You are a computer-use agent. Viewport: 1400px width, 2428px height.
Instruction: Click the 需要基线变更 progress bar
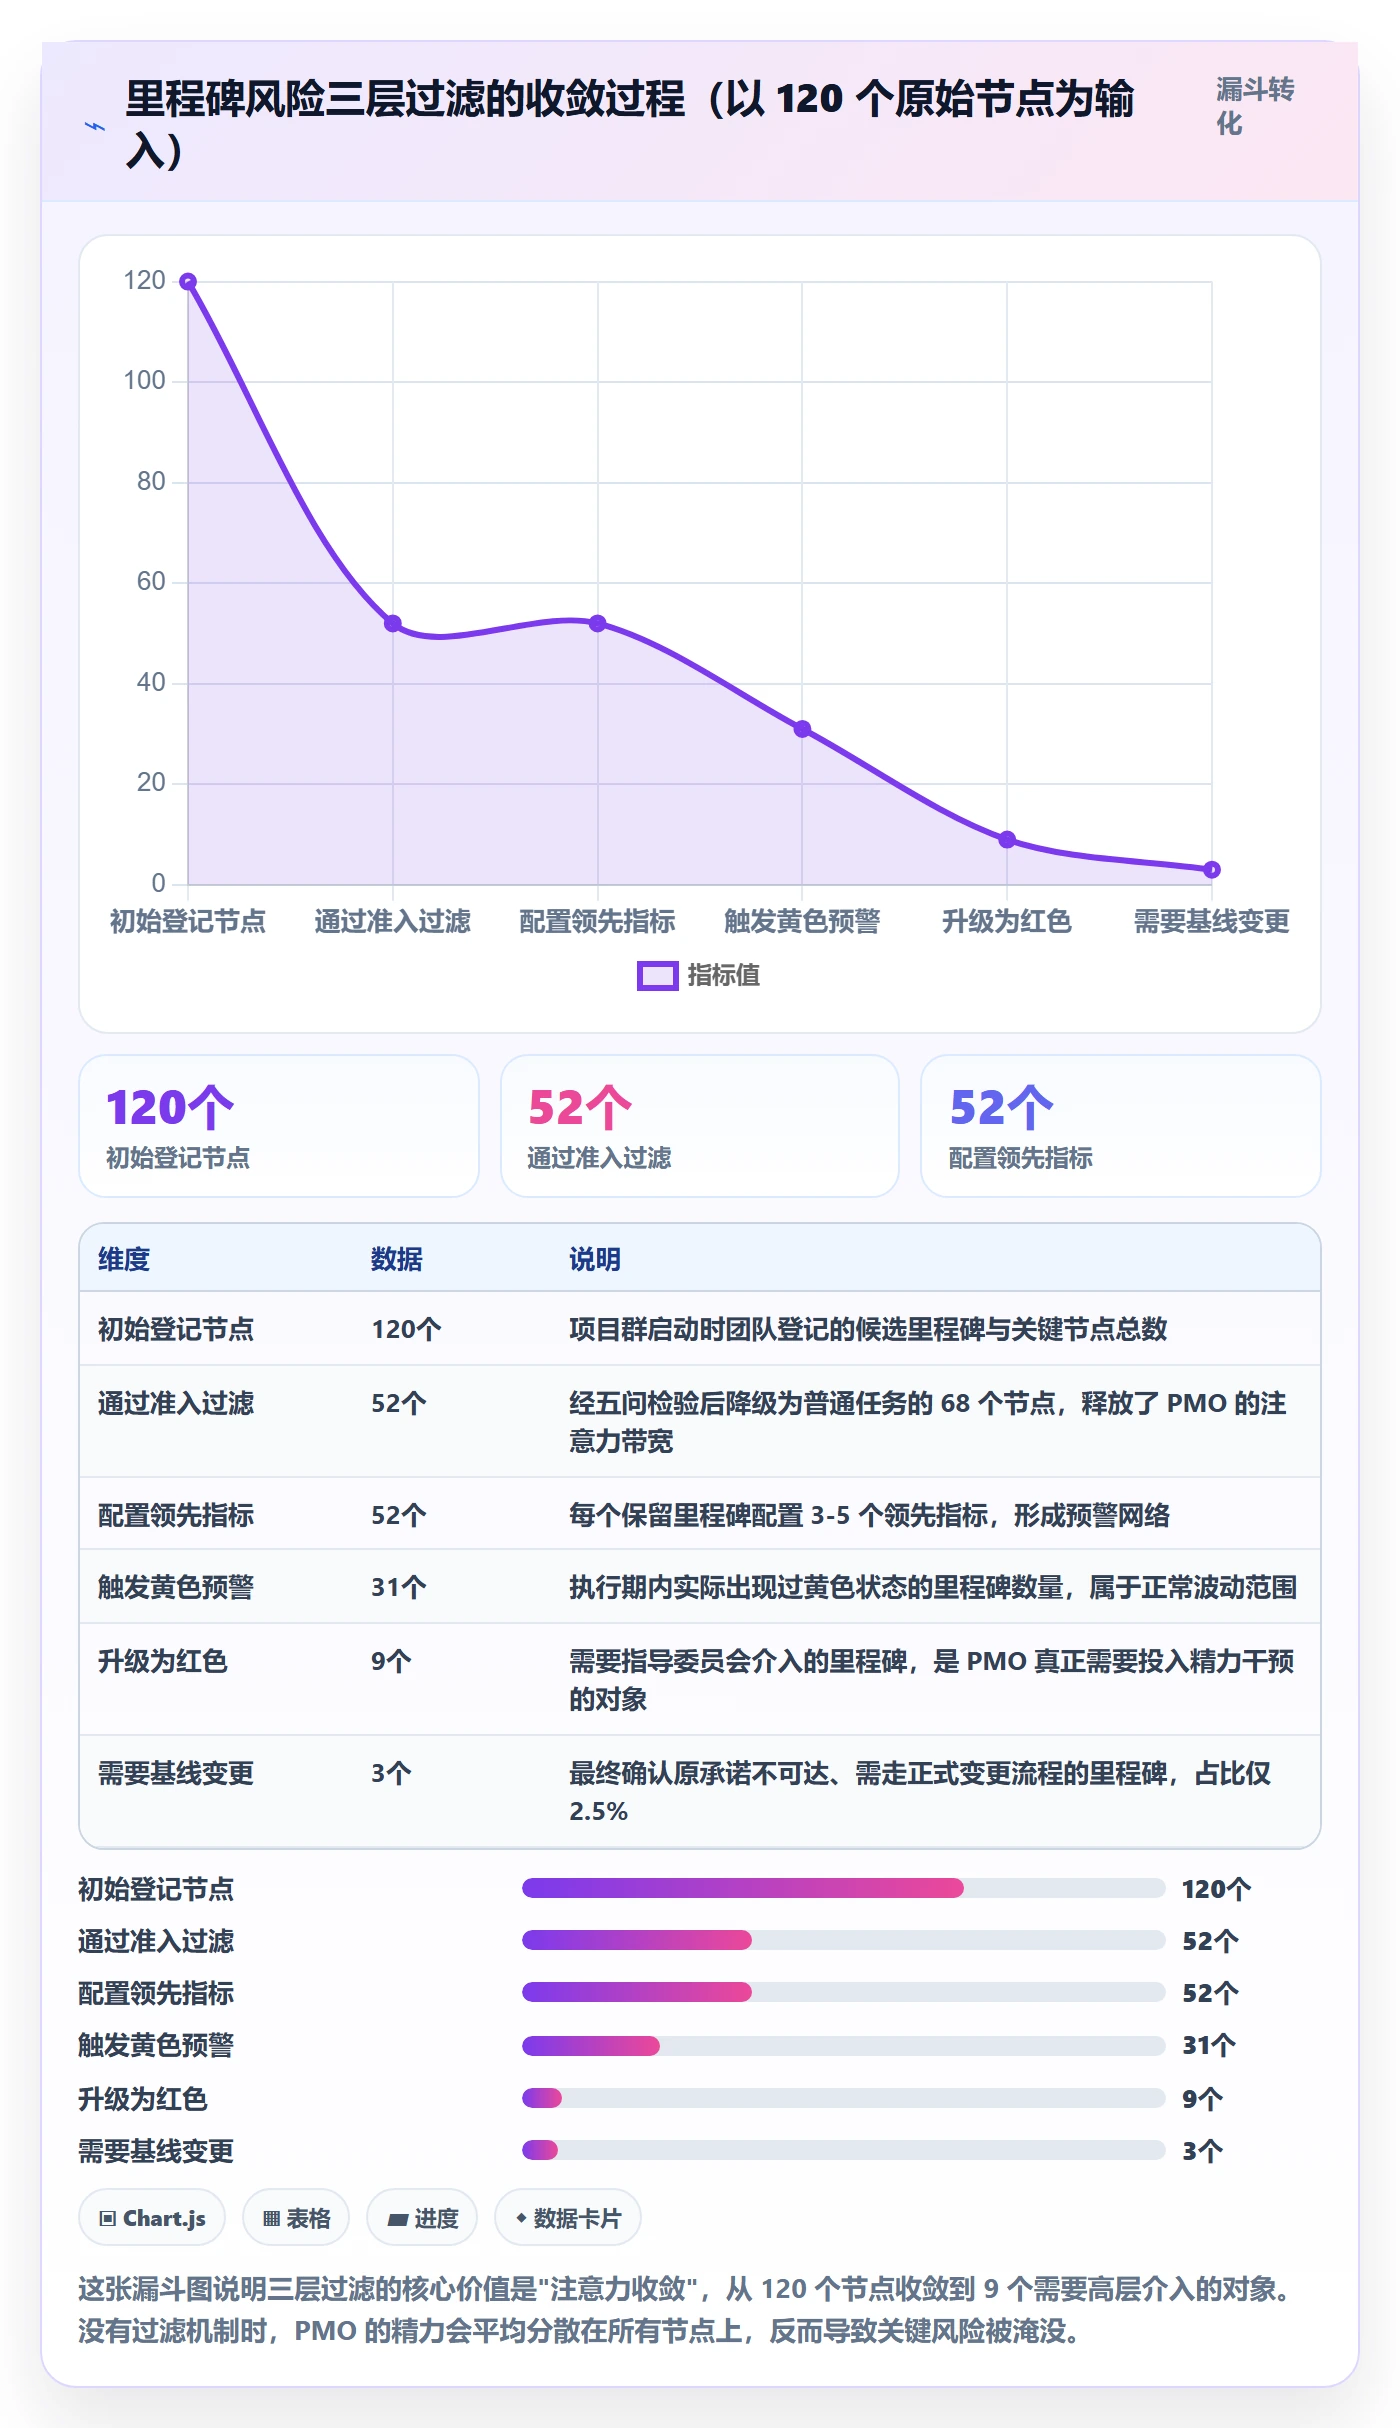(x=843, y=2150)
